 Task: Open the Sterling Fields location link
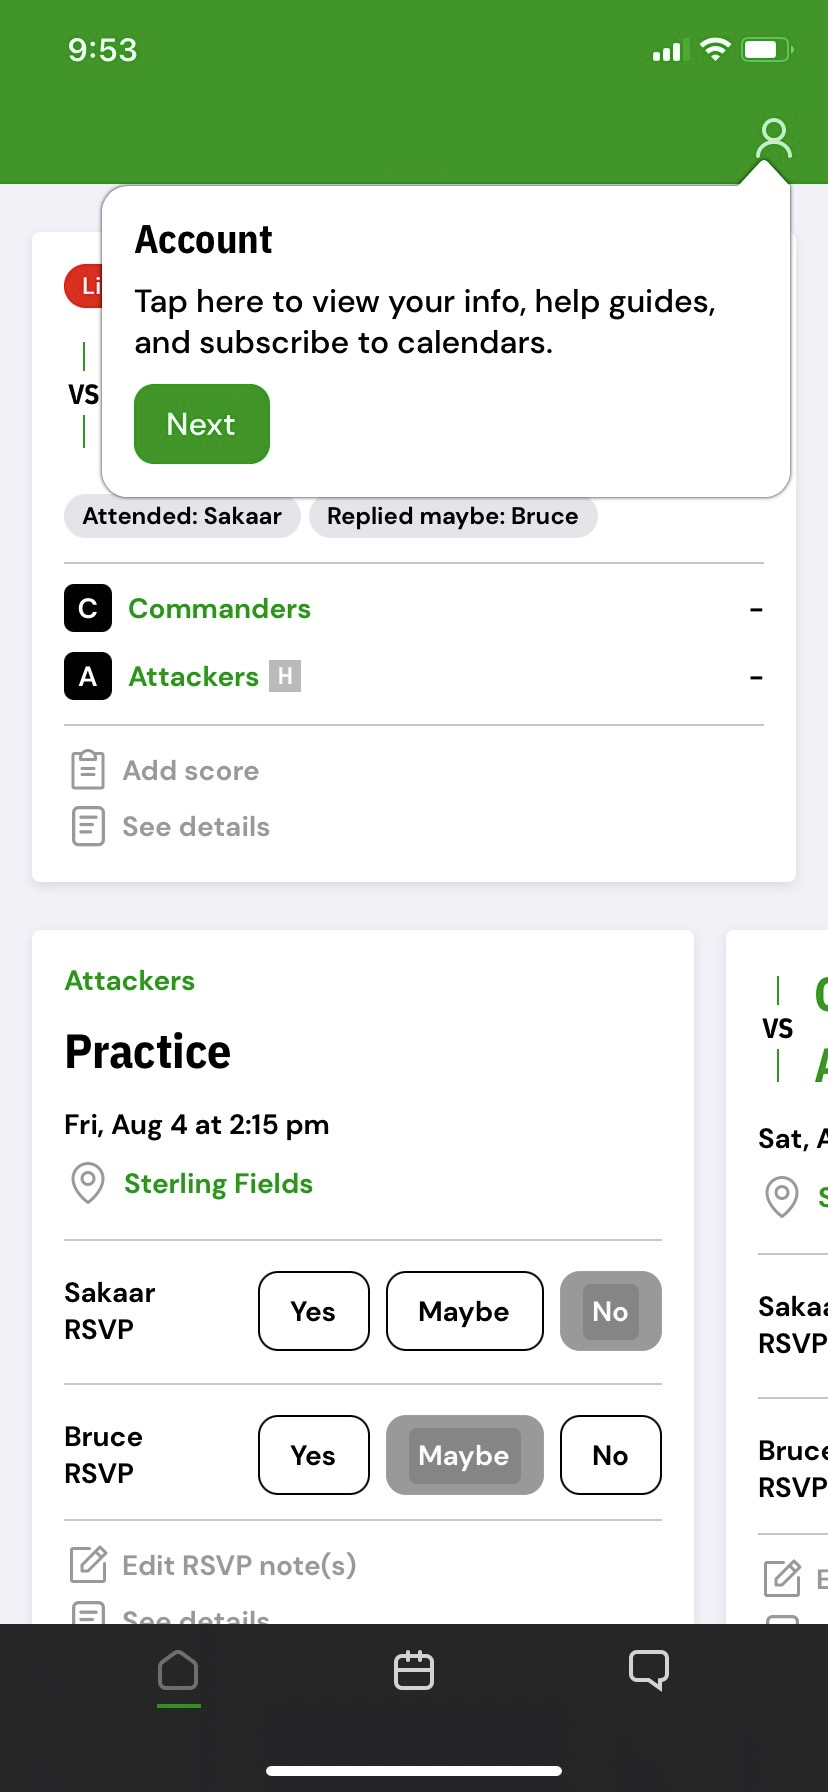(x=218, y=1183)
